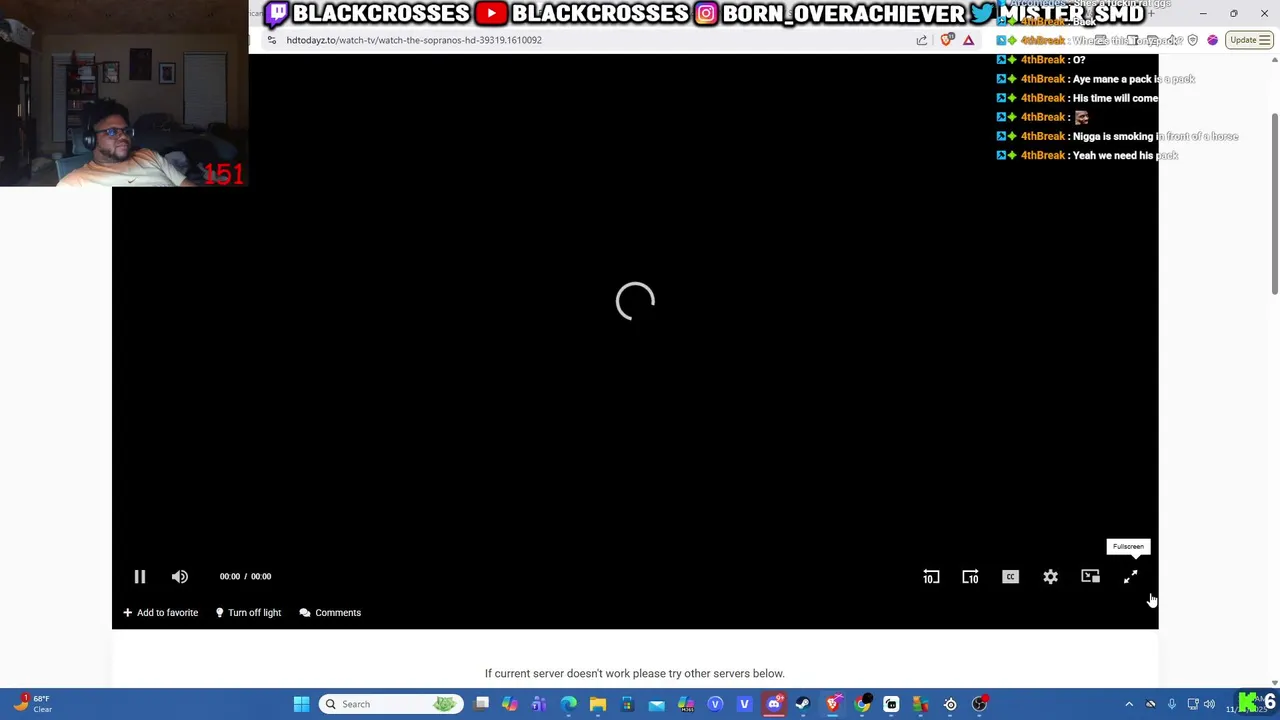1280x720 pixels.
Task: Open Discord from taskbar
Action: pyautogui.click(x=773, y=704)
